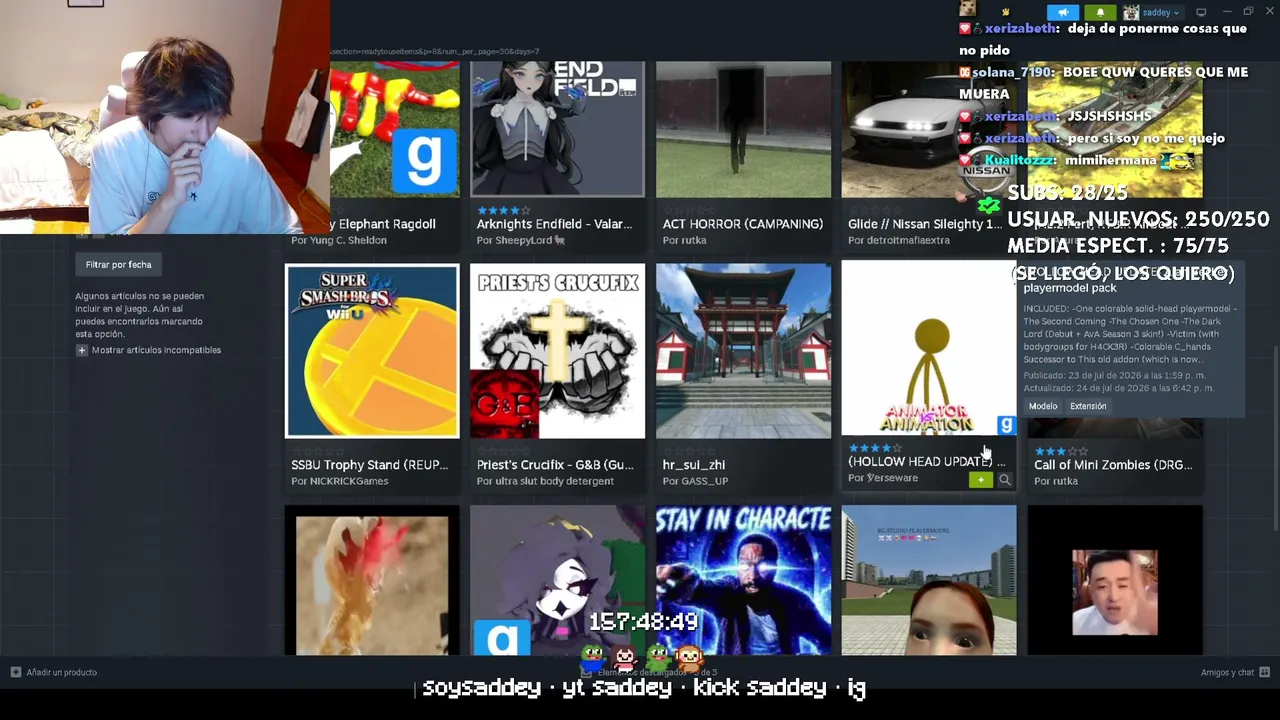The width and height of the screenshot is (1280, 720).
Task: Click Hollow Head Update star rating
Action: point(876,449)
